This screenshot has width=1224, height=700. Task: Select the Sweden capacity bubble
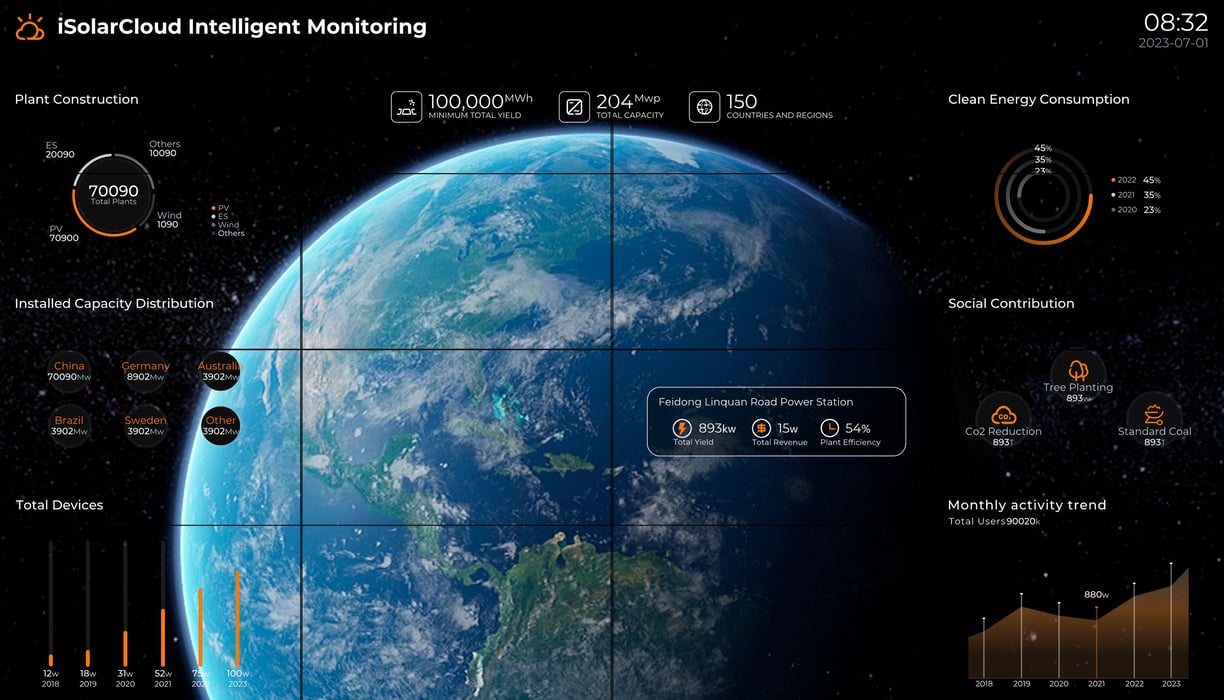point(145,425)
